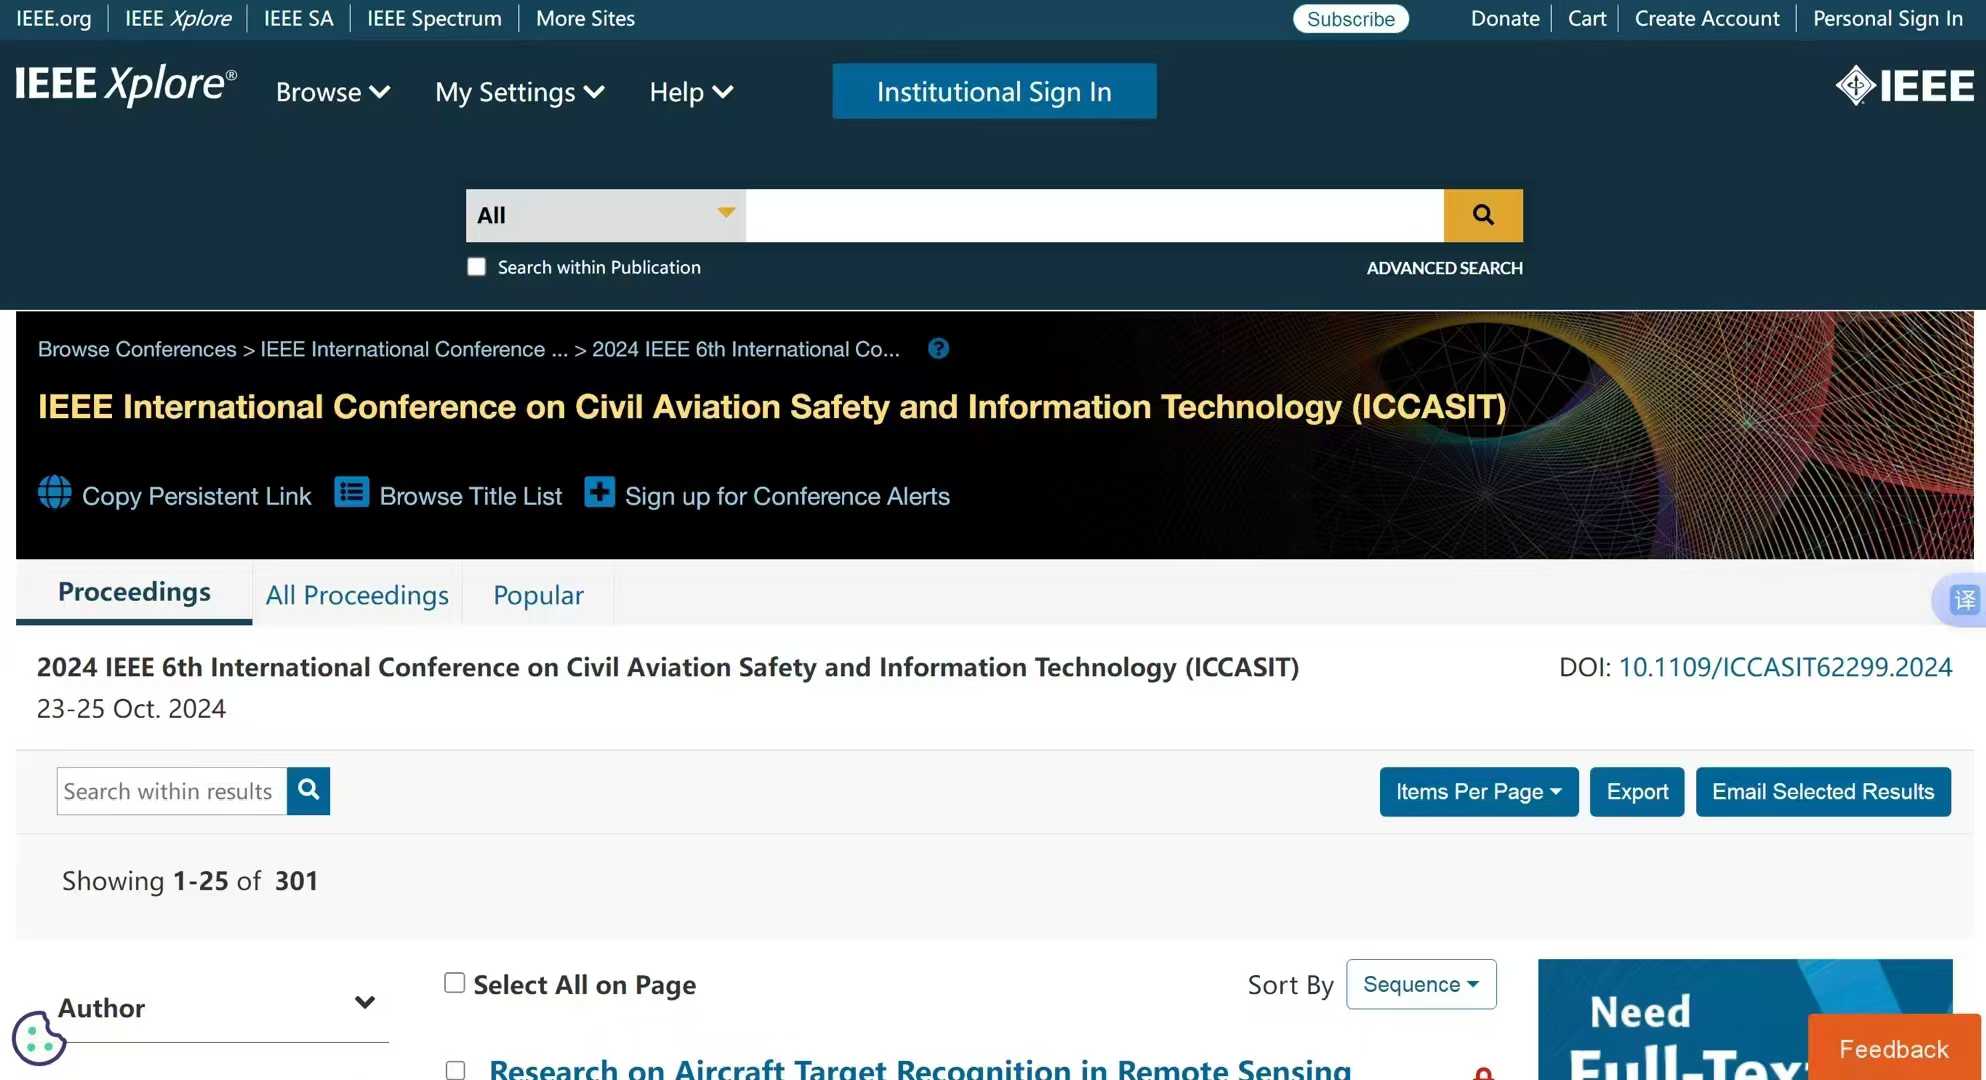
Task: Click inside the Search within results field
Action: tap(168, 790)
